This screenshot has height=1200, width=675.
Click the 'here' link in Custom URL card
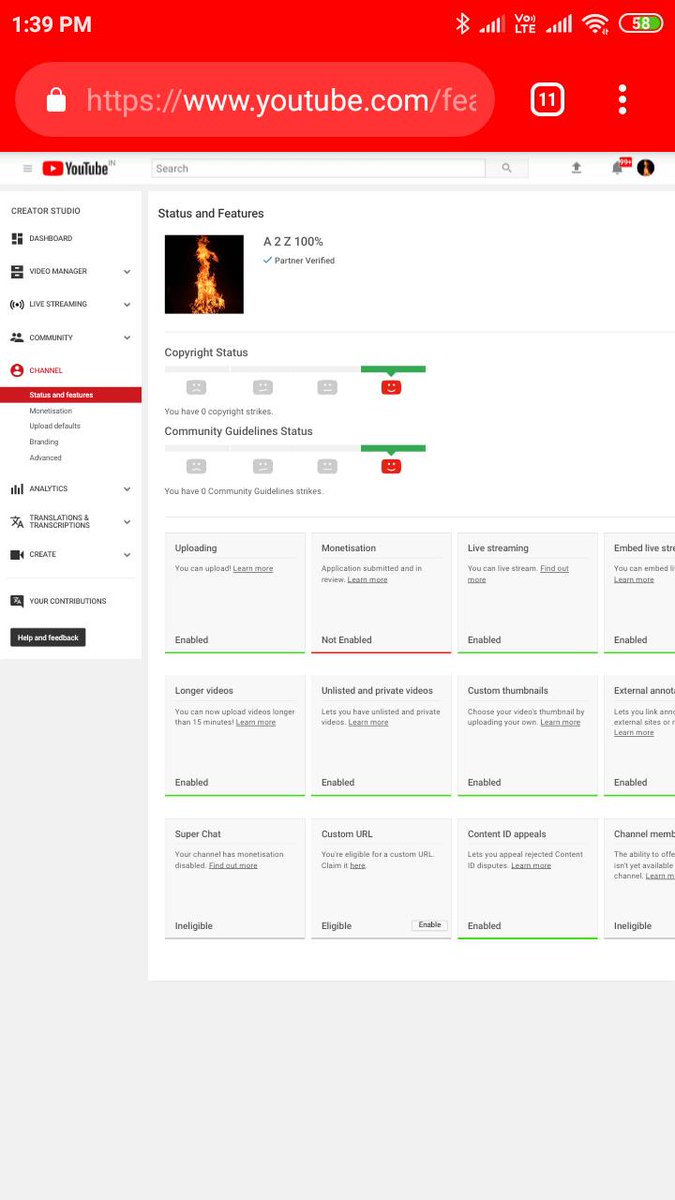(x=357, y=865)
